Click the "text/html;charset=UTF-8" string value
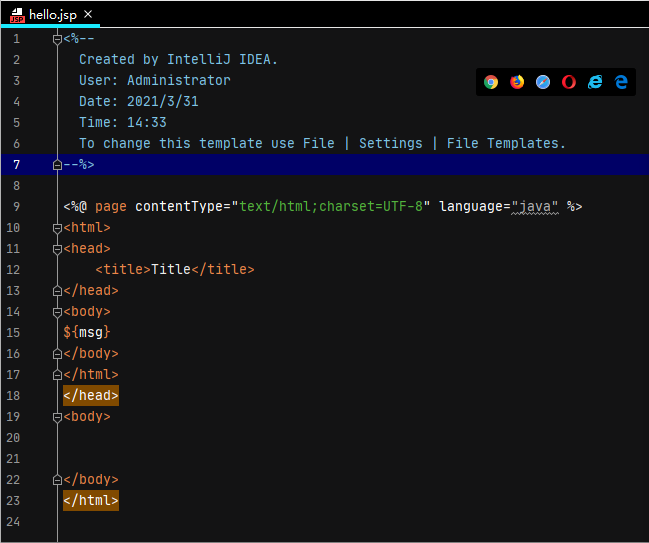The image size is (649, 543). [x=331, y=207]
